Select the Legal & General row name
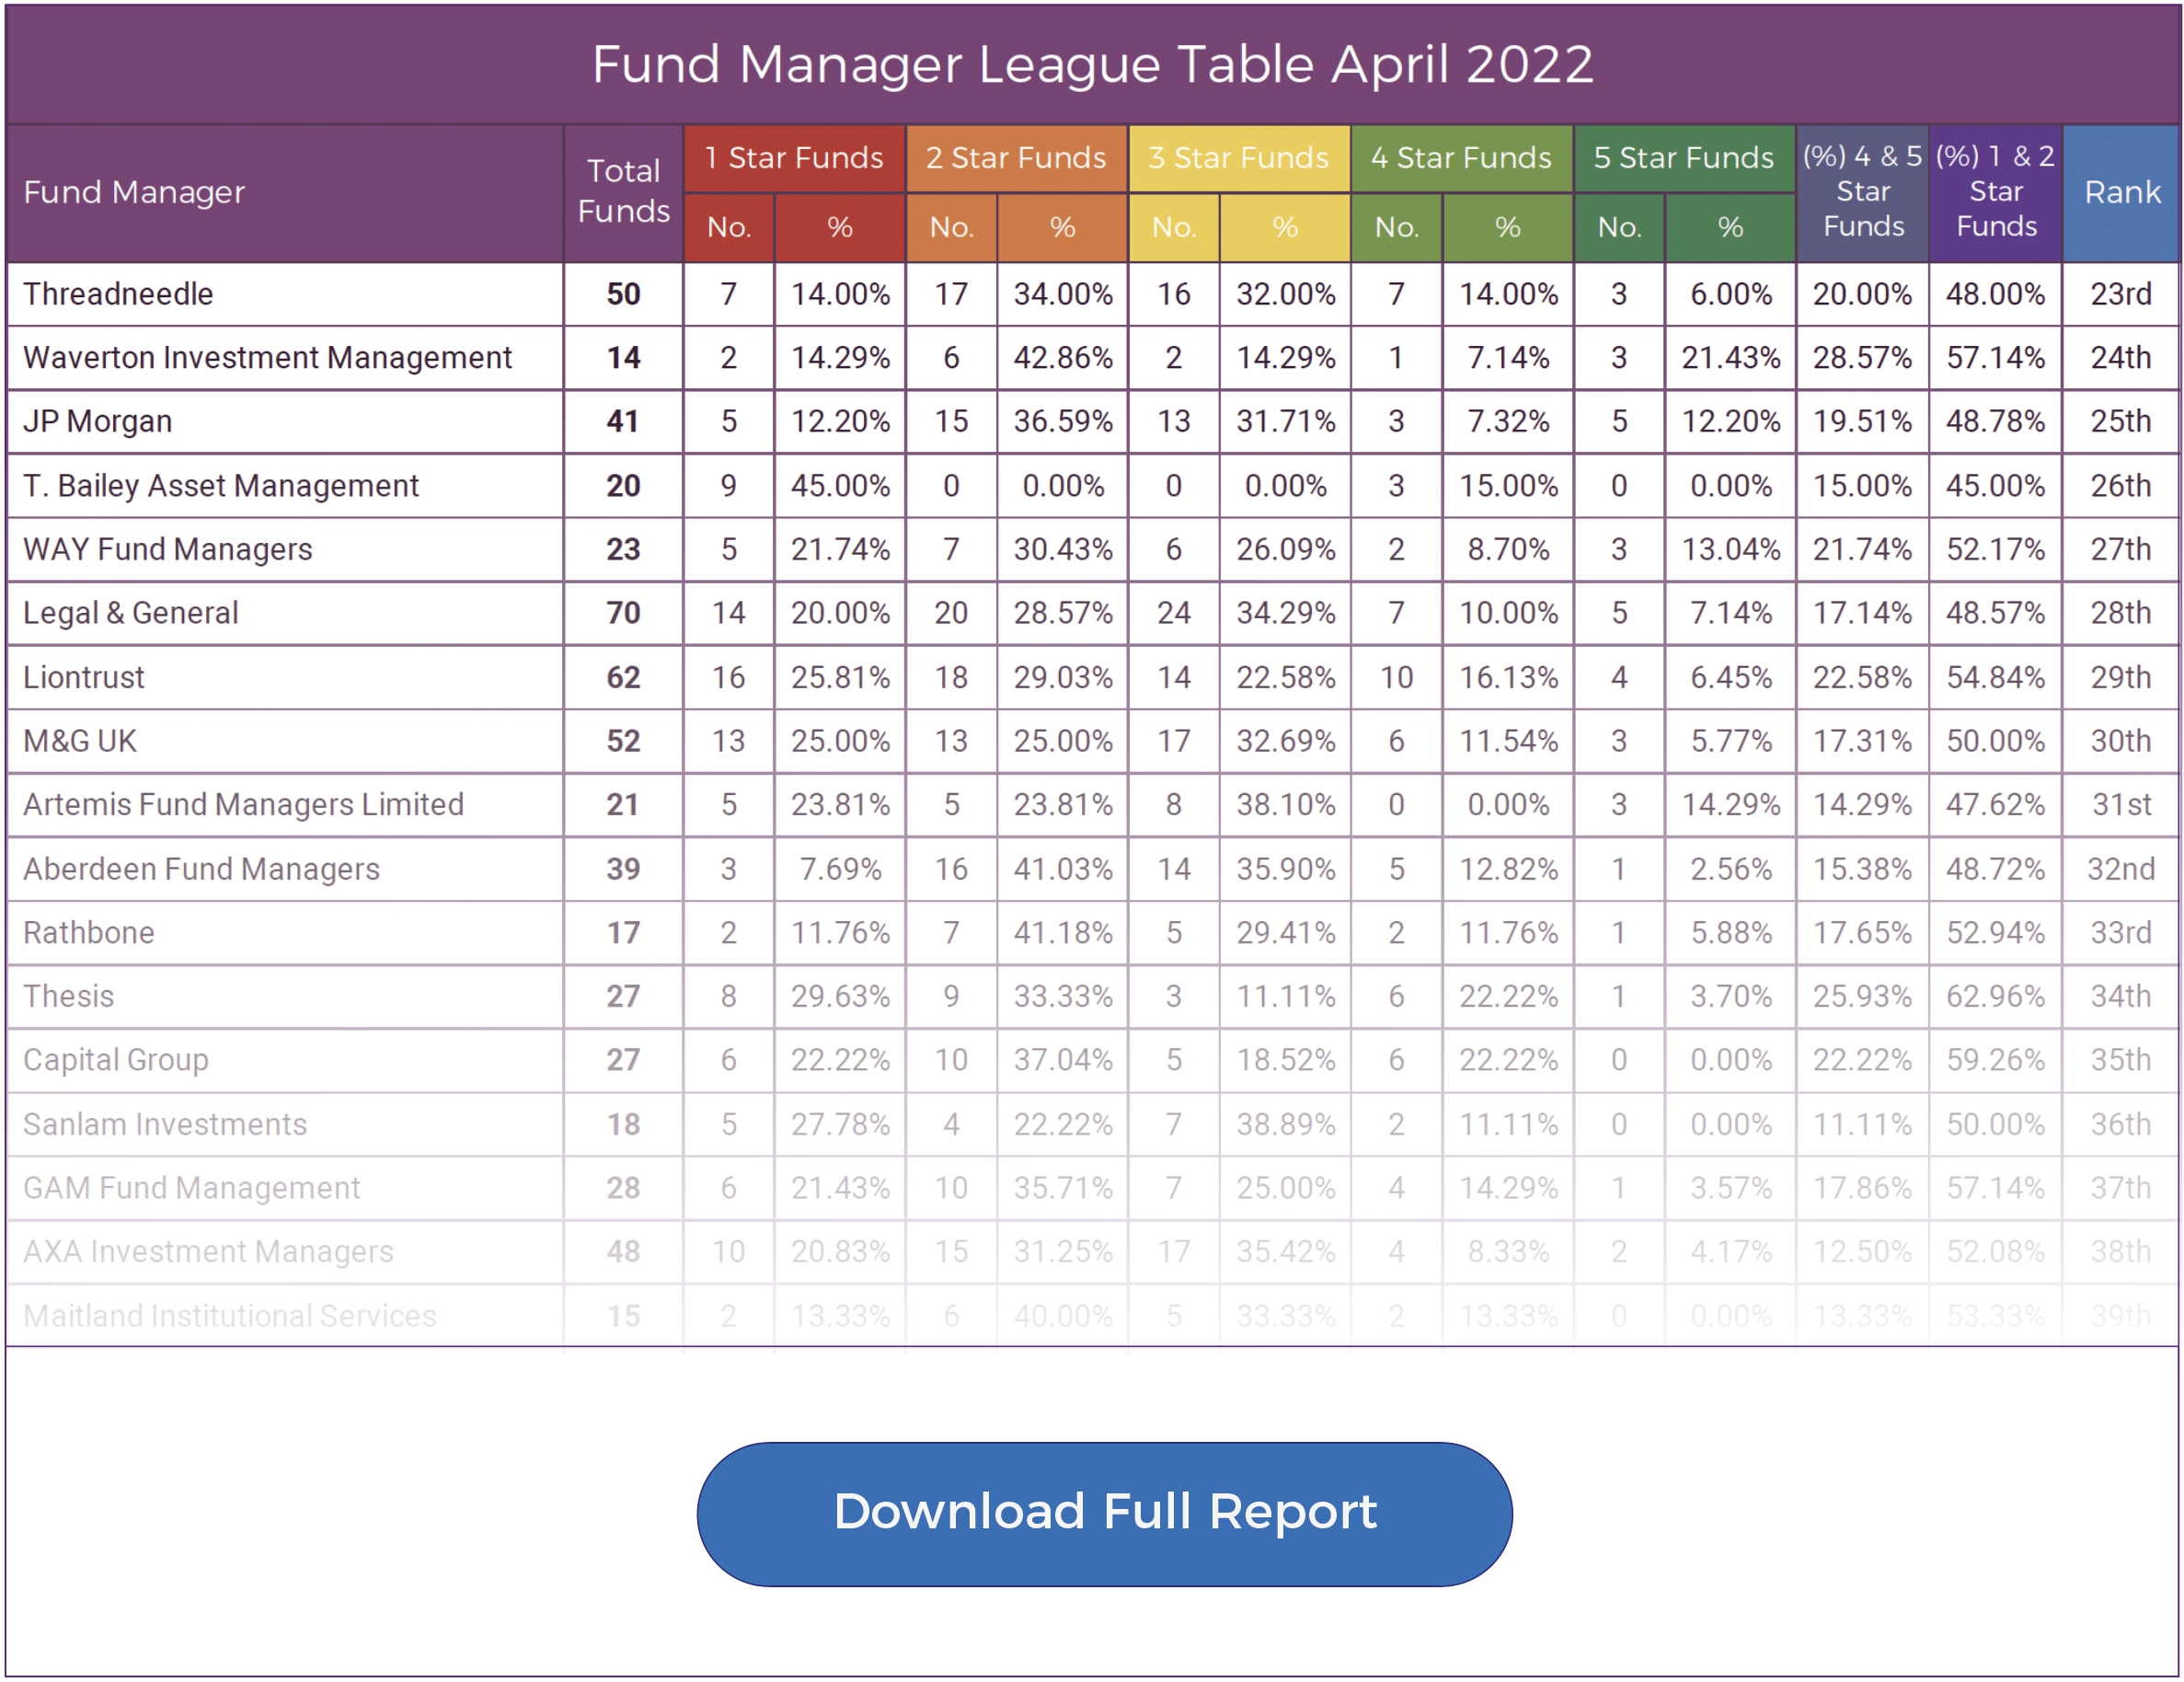 [131, 613]
